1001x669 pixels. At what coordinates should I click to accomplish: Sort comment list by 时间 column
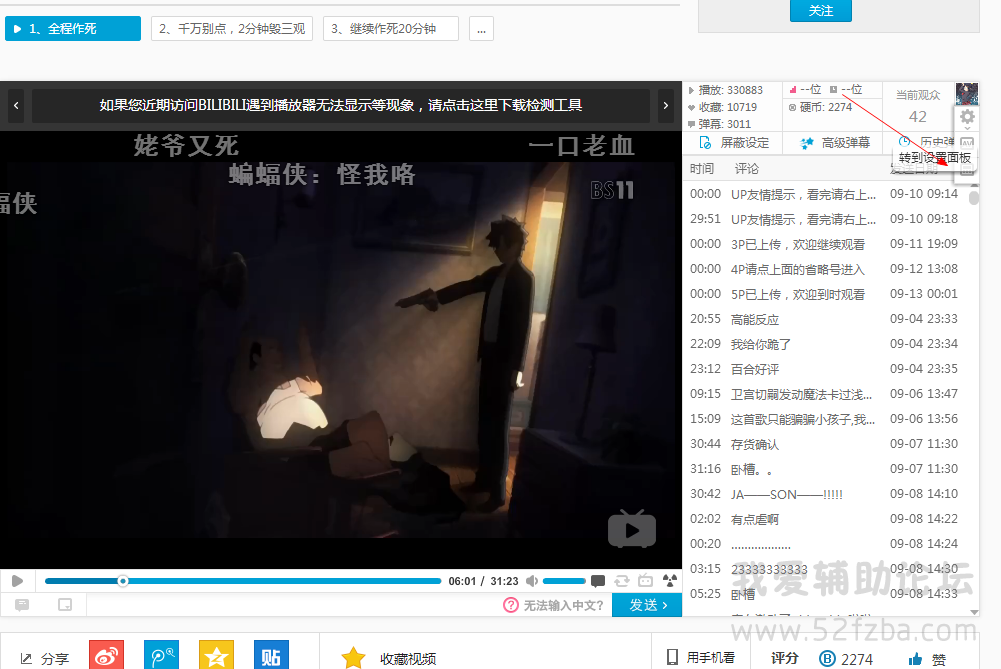coord(702,169)
